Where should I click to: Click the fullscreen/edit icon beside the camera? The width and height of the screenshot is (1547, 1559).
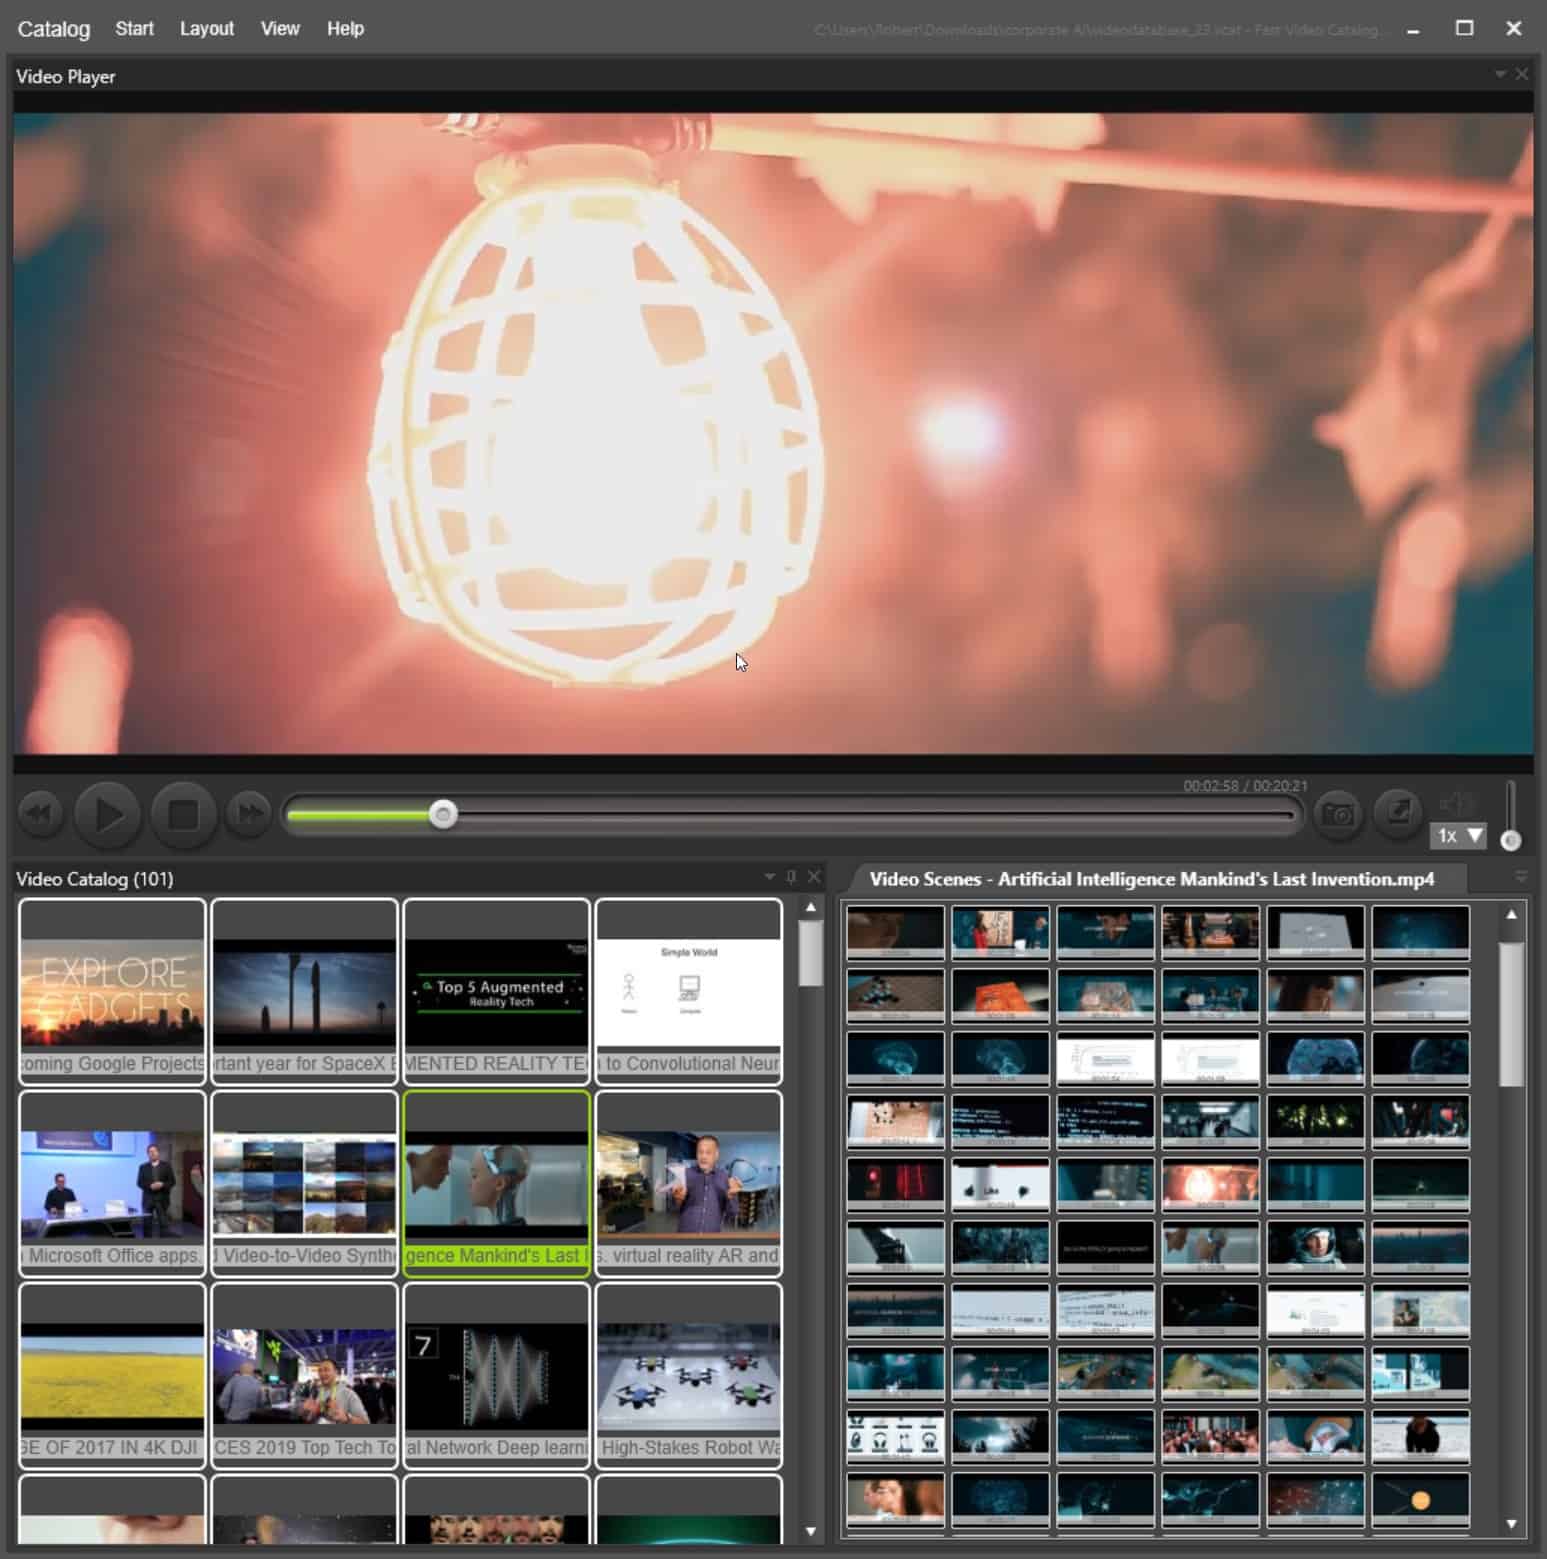(1397, 813)
